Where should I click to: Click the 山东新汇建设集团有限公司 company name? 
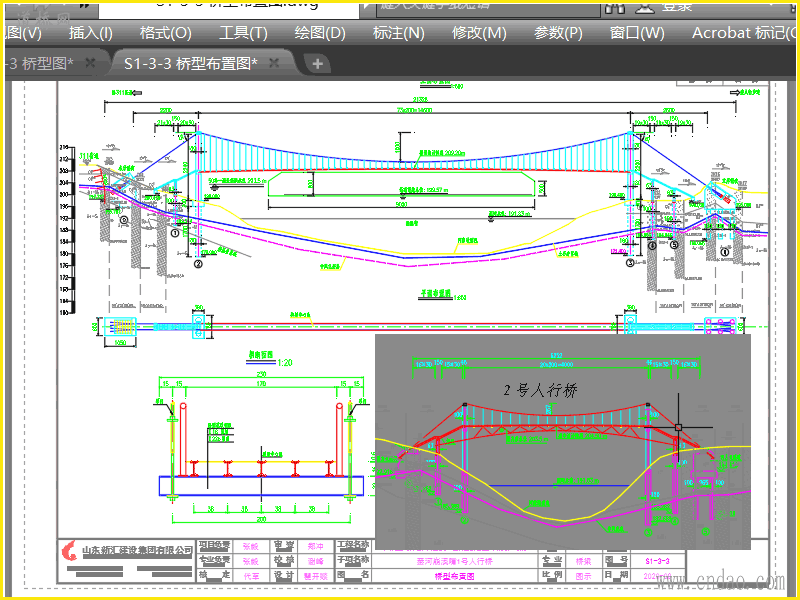tap(137, 551)
